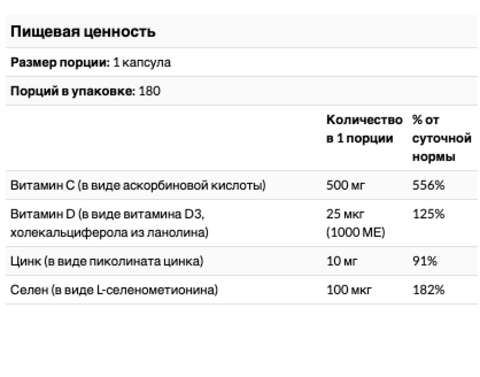Select the Витамин D ingredient text
The image size is (480, 377).
109,223
